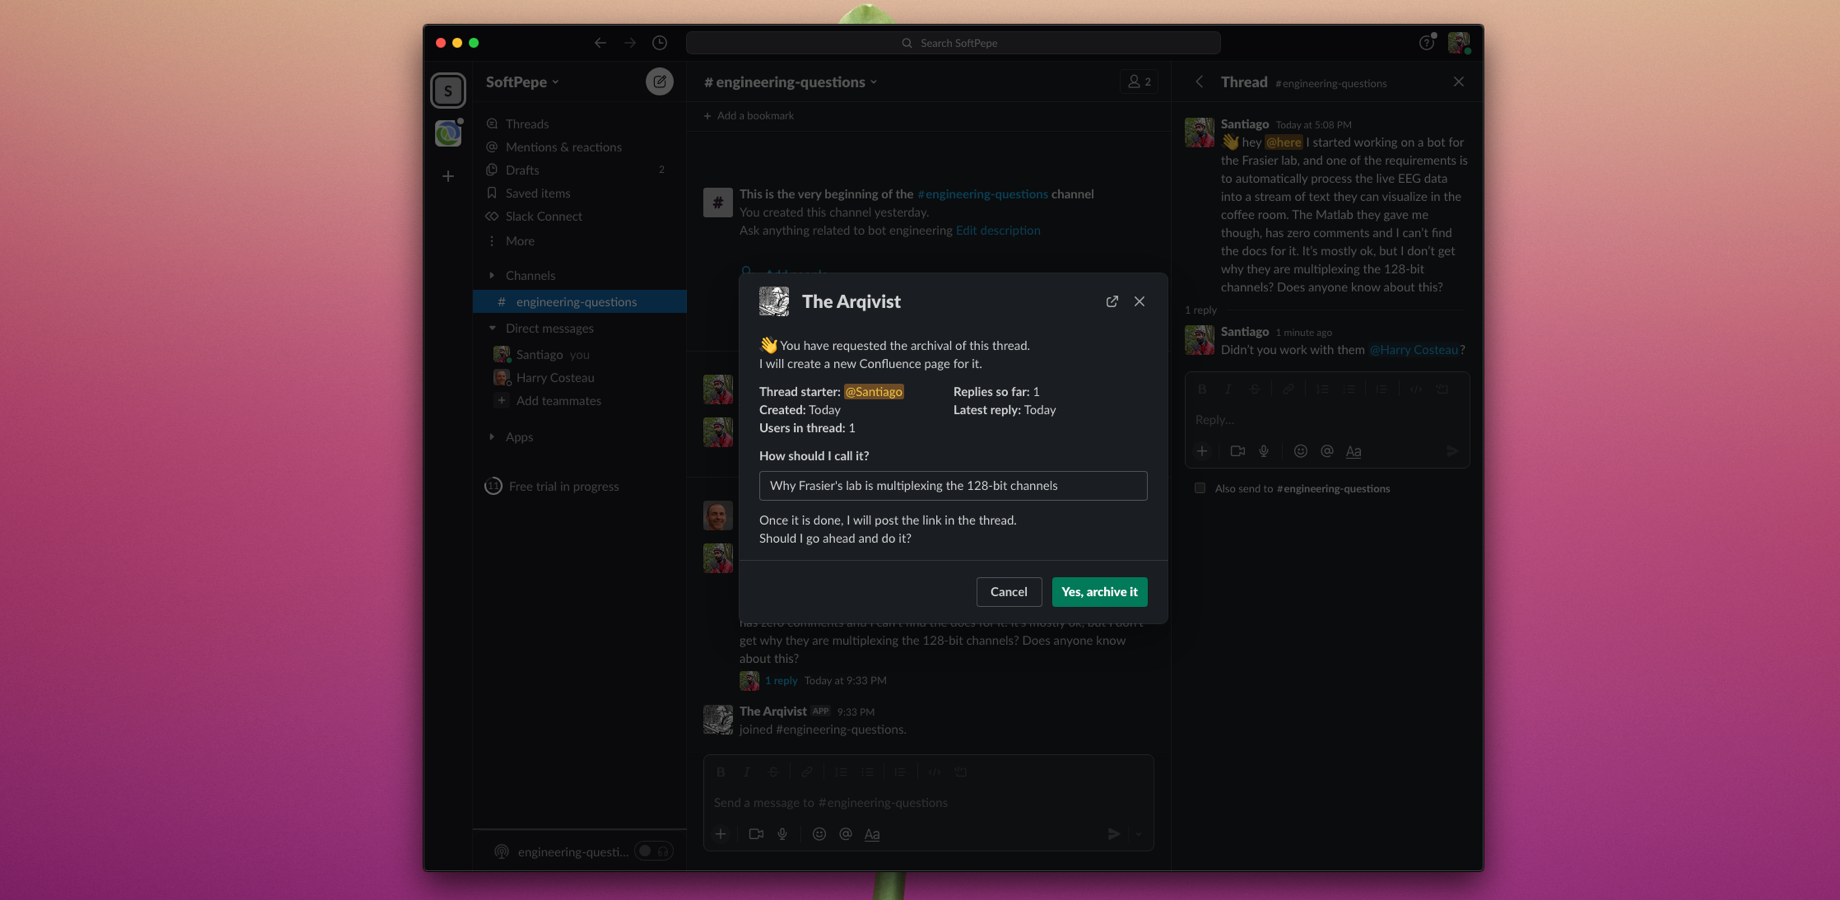
Task: Click the @Santiago thread starter mention
Action: coord(874,392)
